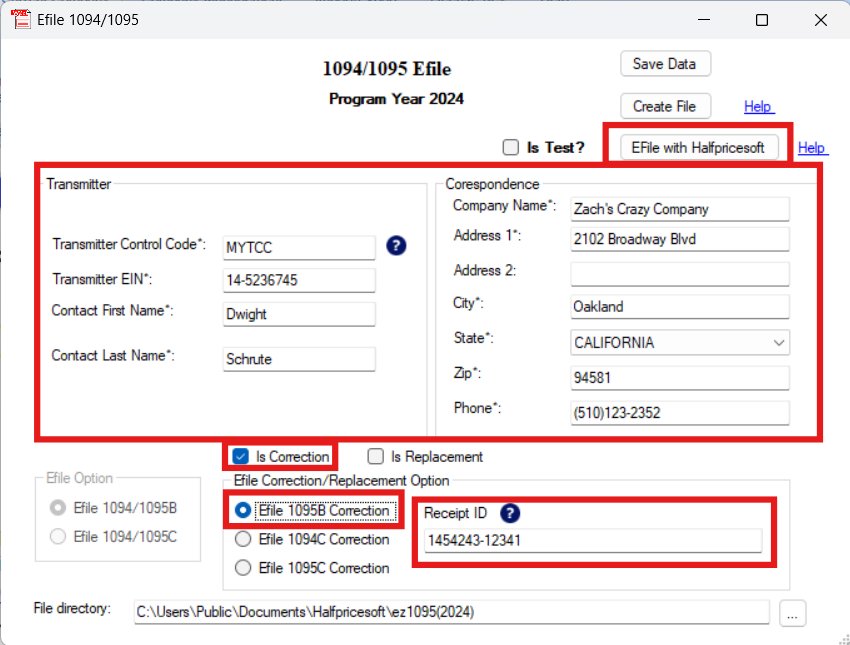This screenshot has width=850, height=645.
Task: Click the Transmitter EIN input field
Action: tap(297, 280)
